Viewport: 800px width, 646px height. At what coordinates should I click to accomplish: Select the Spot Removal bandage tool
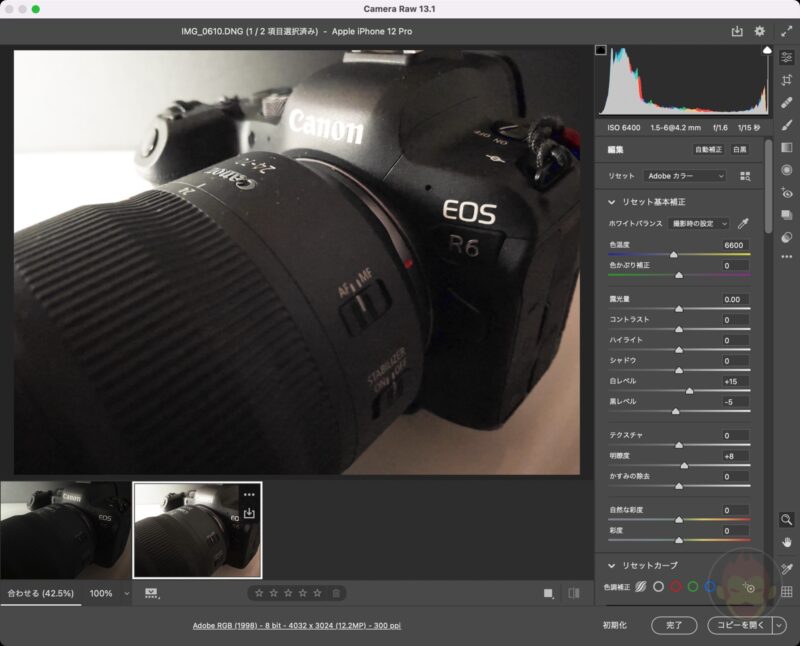786,102
